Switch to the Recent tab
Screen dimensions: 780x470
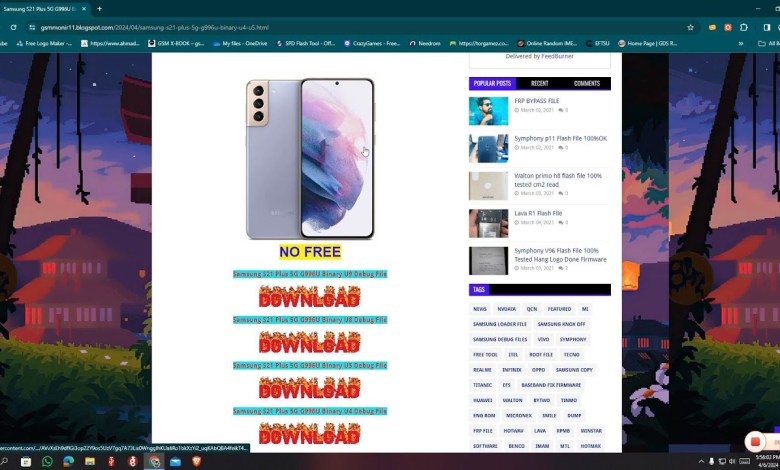pos(539,84)
